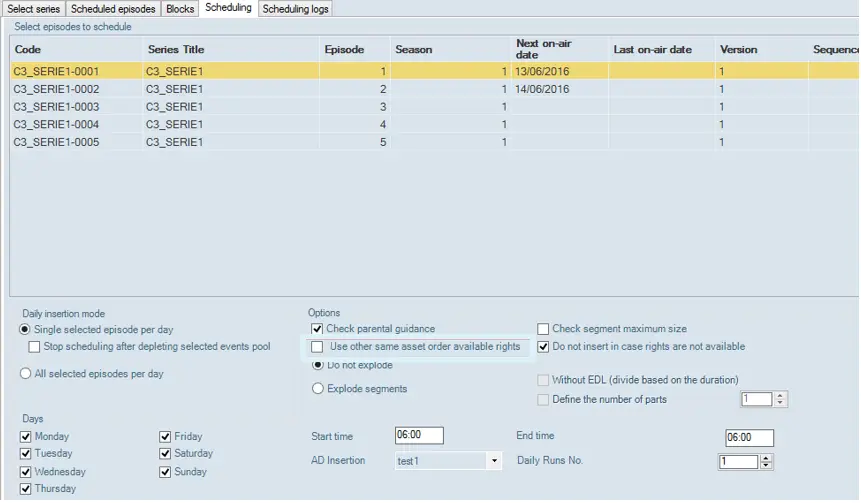Switch to the Select series tab
861x503 pixels.
(x=33, y=9)
